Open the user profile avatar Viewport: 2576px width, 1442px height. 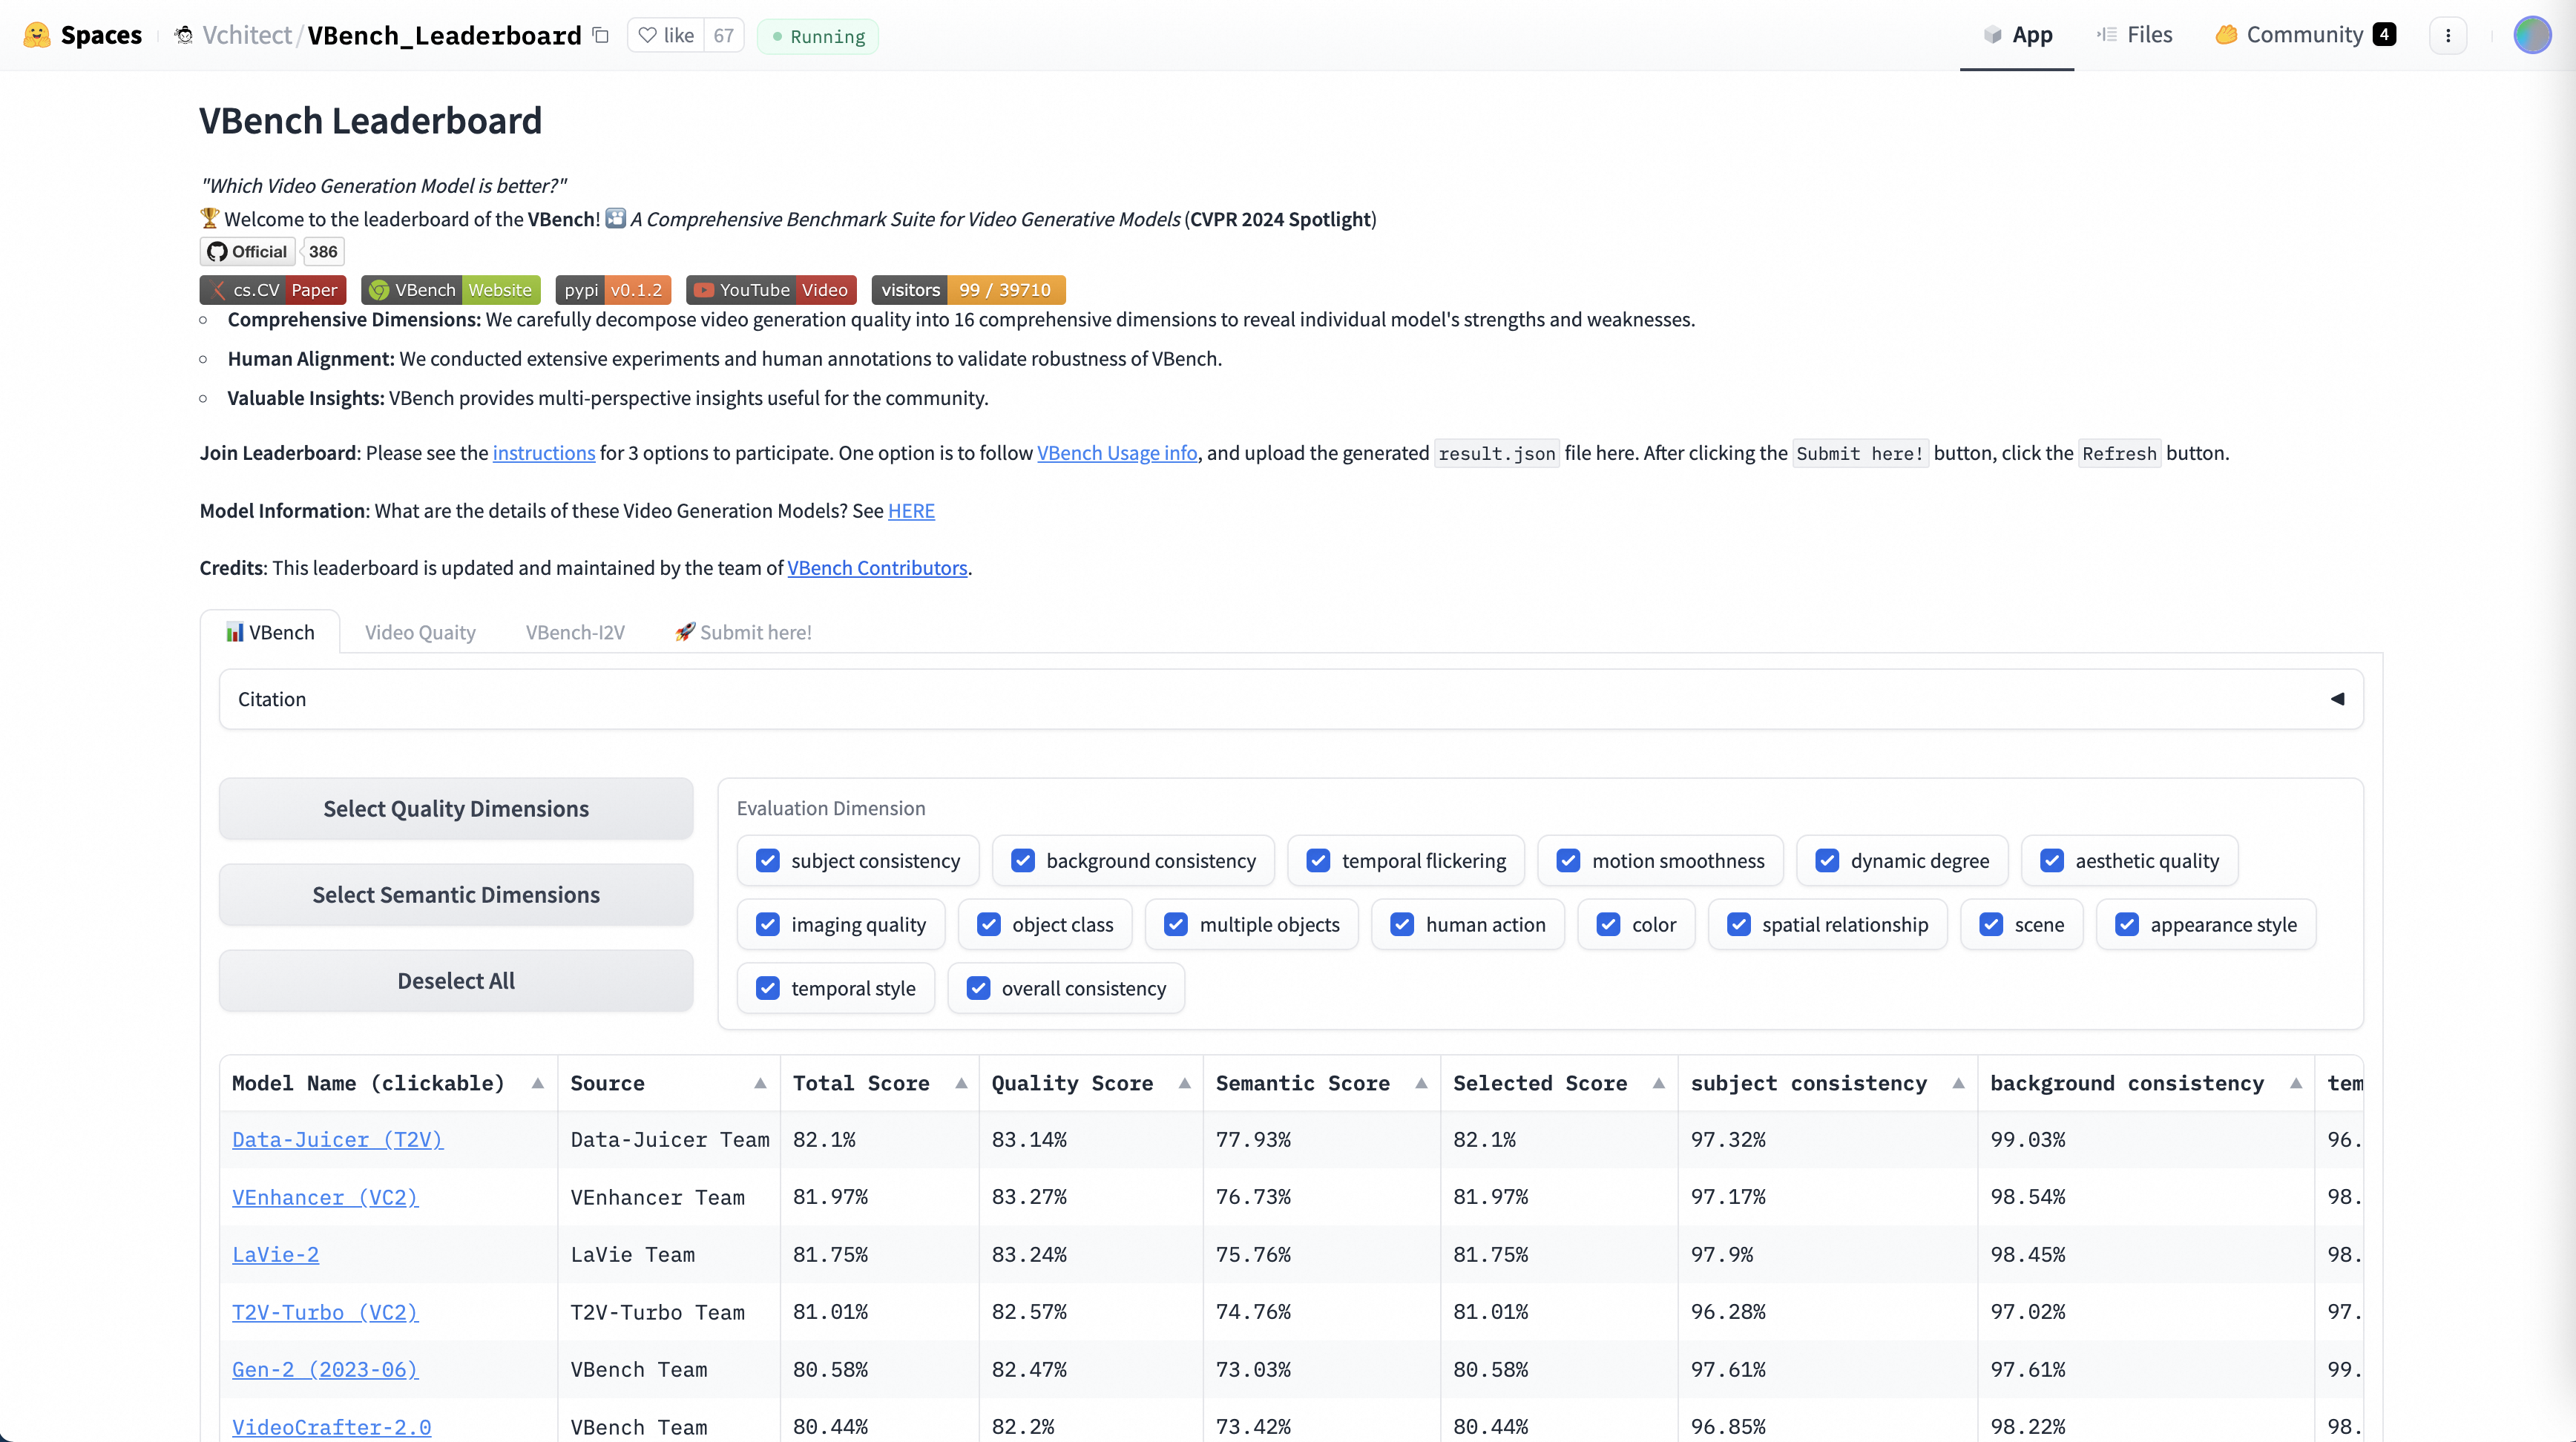pyautogui.click(x=2532, y=35)
